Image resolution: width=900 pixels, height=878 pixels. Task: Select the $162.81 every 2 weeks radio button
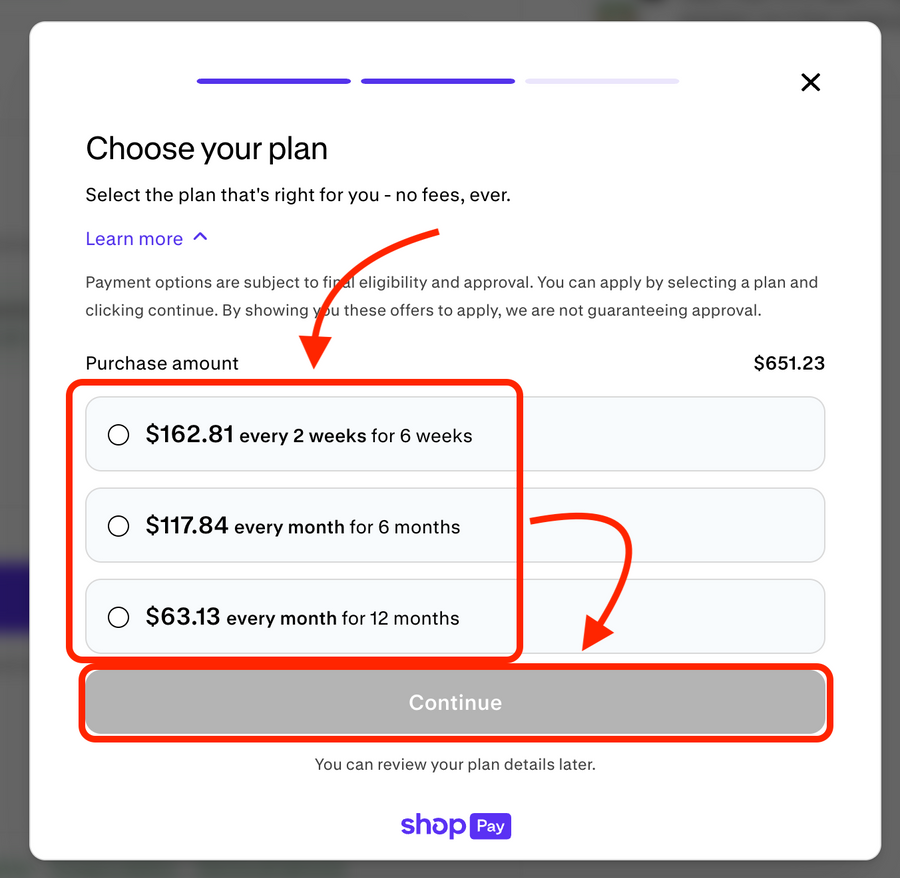(x=118, y=434)
